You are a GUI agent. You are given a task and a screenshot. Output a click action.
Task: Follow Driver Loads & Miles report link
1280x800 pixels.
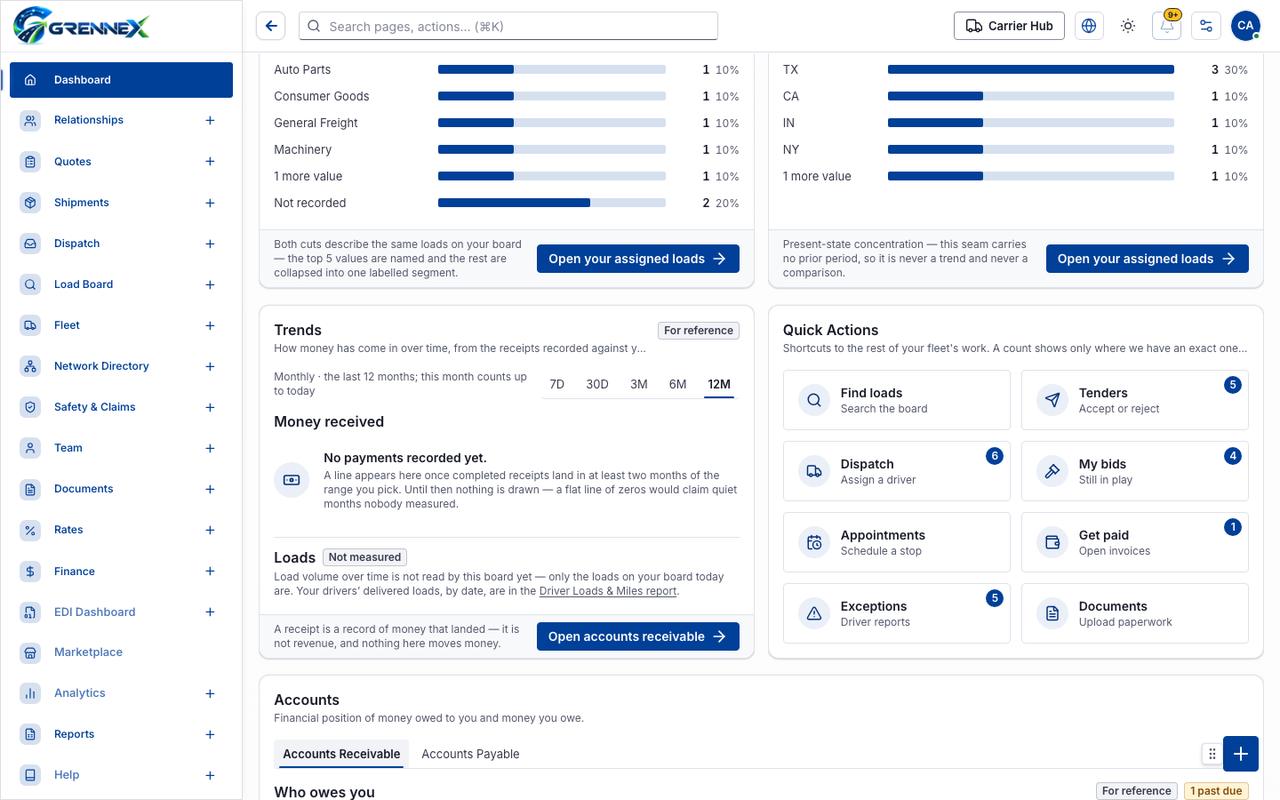[608, 591]
